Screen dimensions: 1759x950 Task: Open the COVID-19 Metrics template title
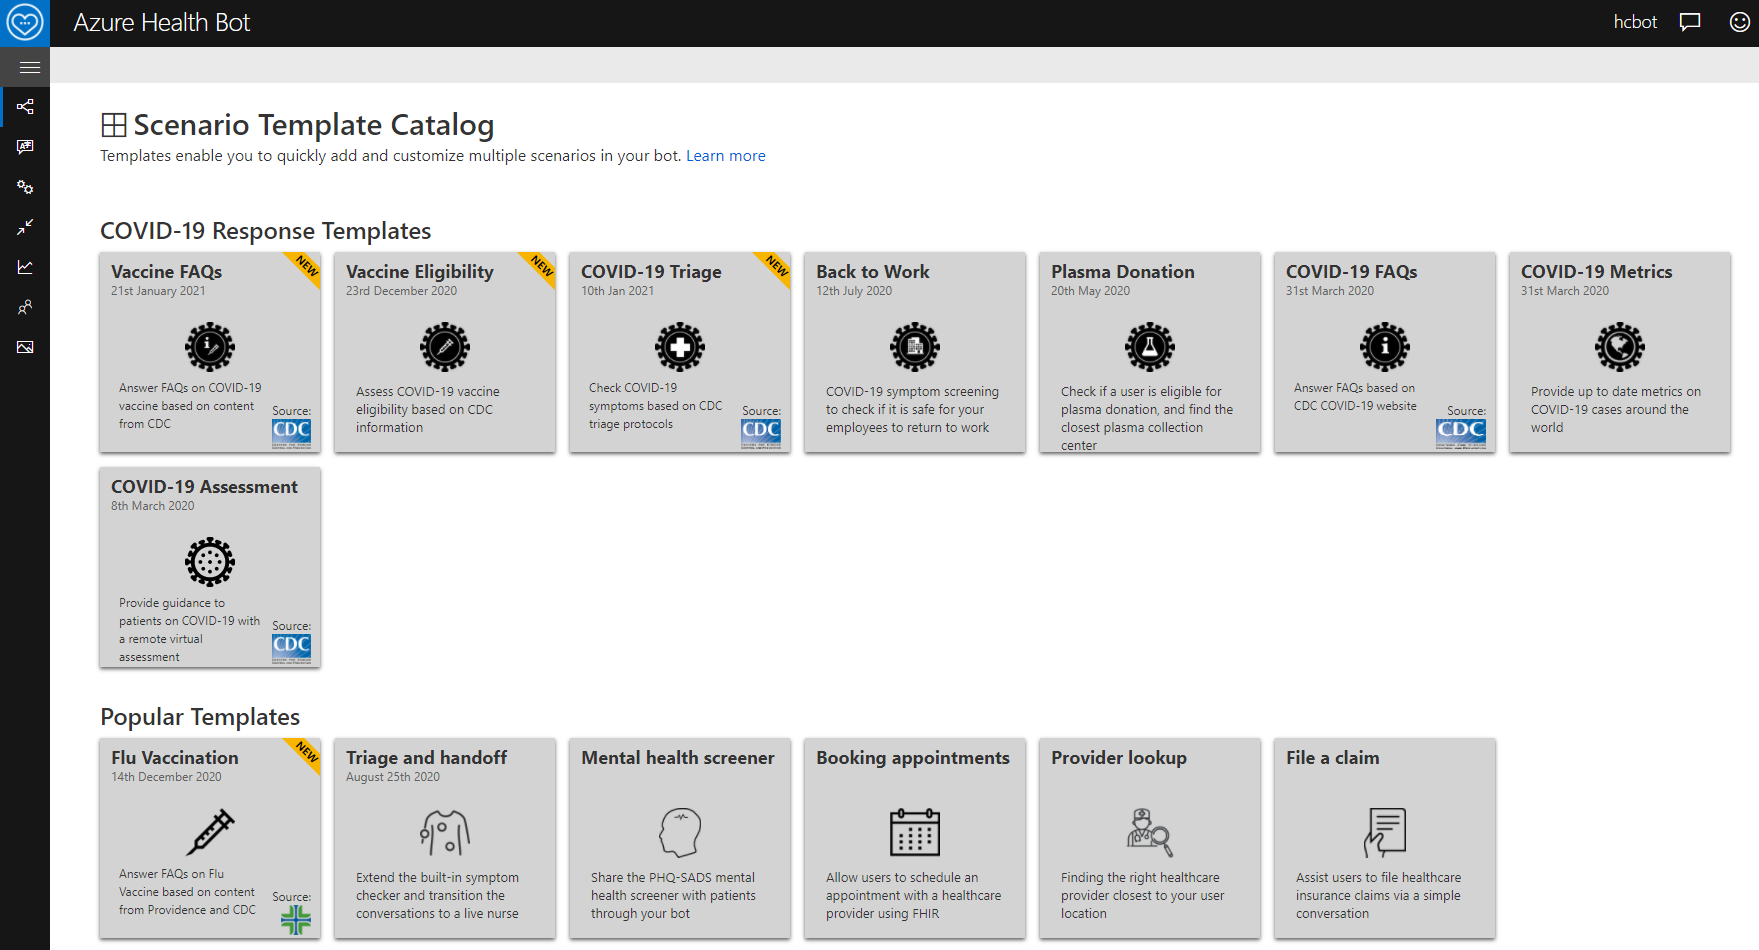[1597, 272]
